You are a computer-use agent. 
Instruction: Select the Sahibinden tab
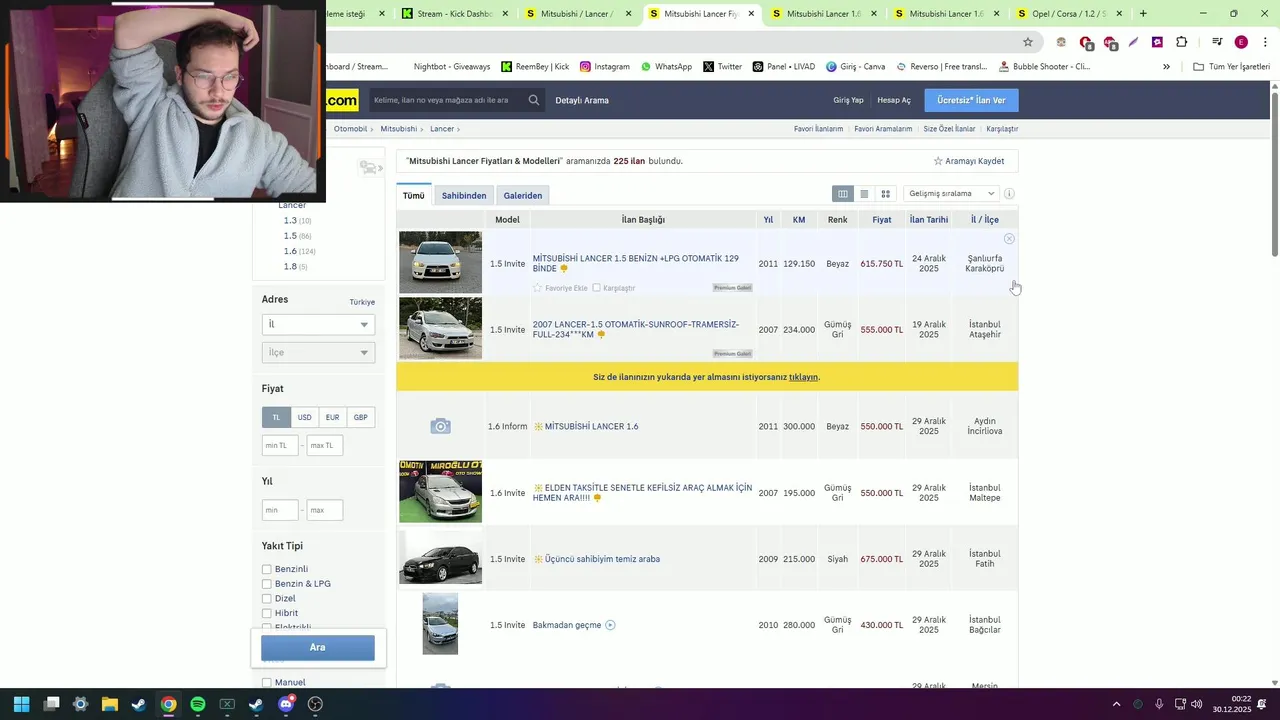[464, 196]
